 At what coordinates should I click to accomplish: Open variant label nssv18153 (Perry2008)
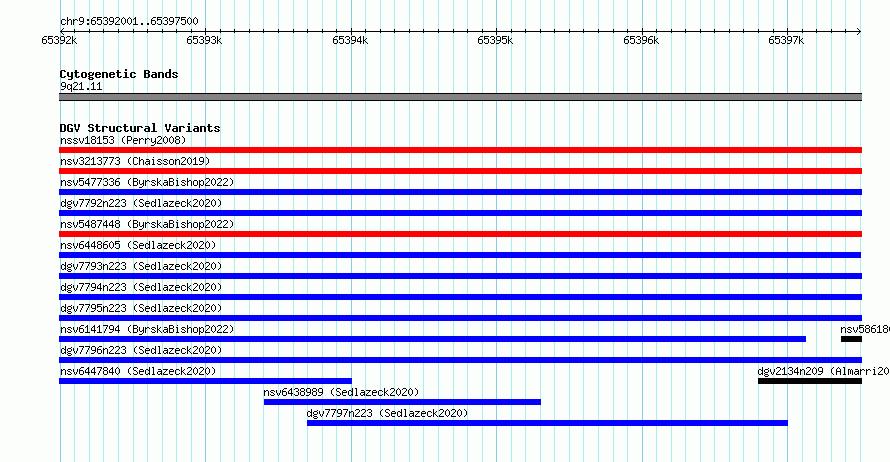point(123,140)
